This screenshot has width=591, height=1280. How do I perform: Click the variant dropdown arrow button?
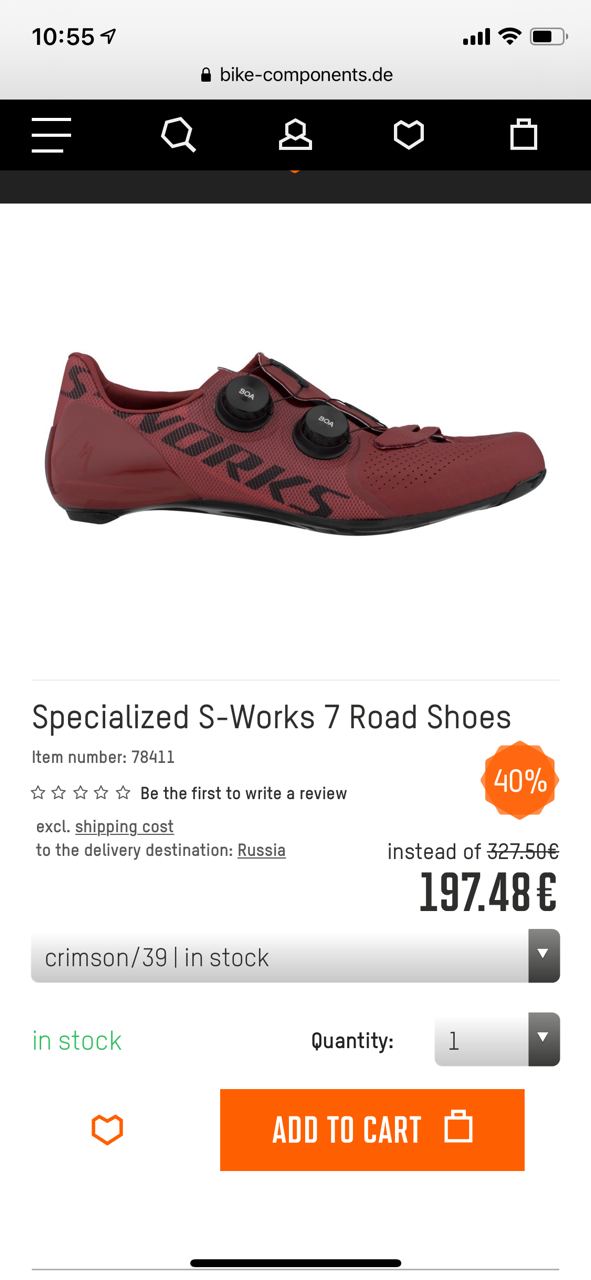(543, 957)
